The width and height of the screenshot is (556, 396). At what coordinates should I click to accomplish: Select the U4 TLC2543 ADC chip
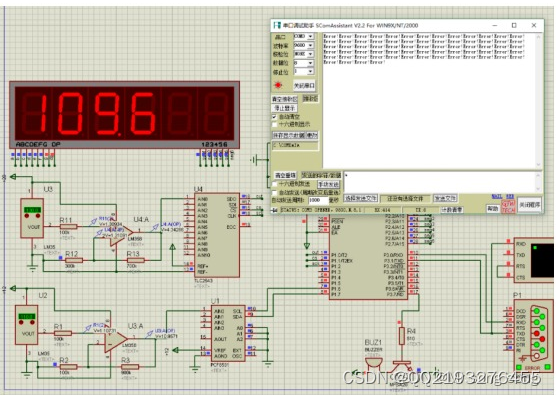(x=217, y=235)
